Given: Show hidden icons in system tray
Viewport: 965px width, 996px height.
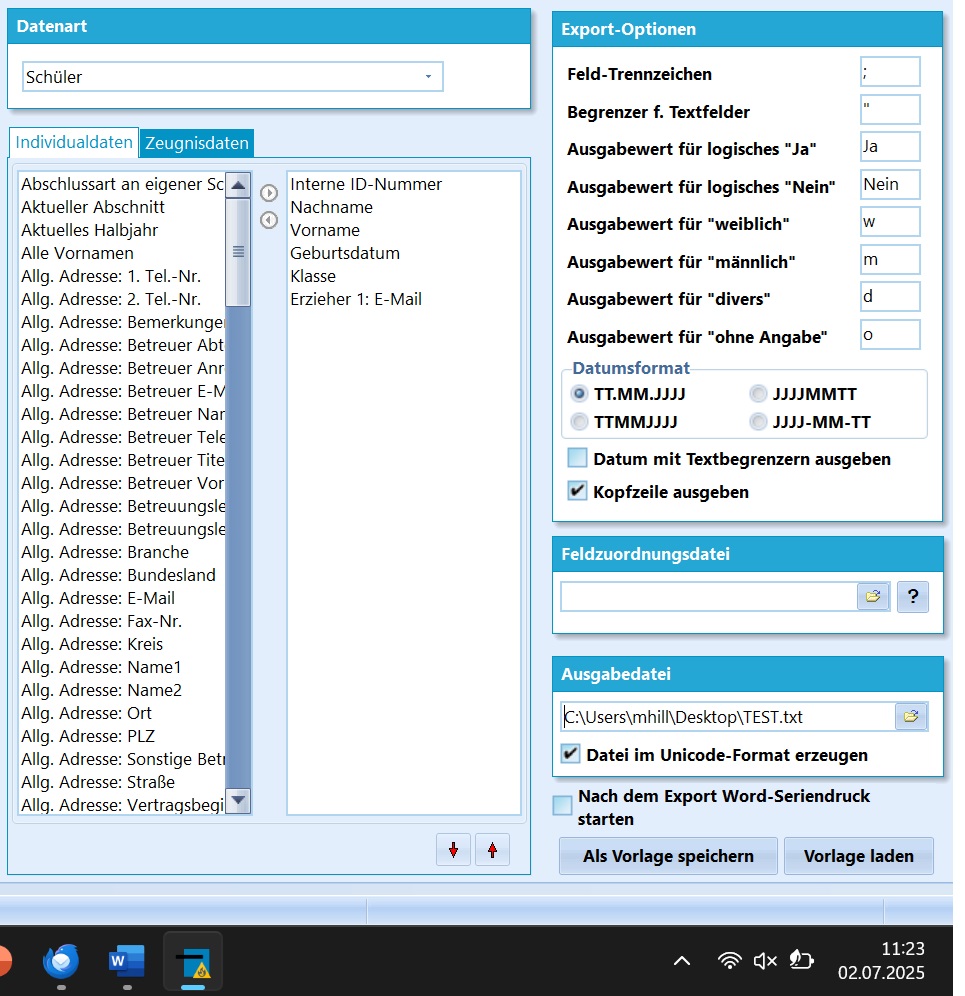Looking at the screenshot, I should pos(682,961).
